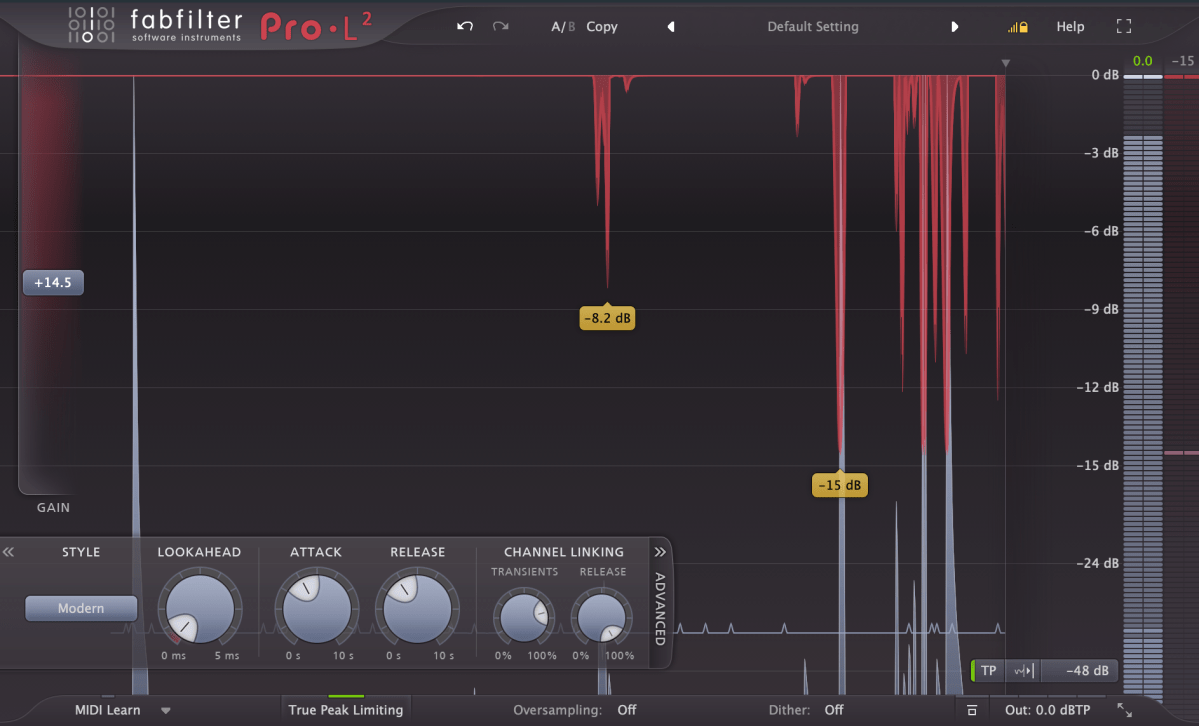Open the Oversampling Off menu
The height and width of the screenshot is (726, 1199).
626,710
